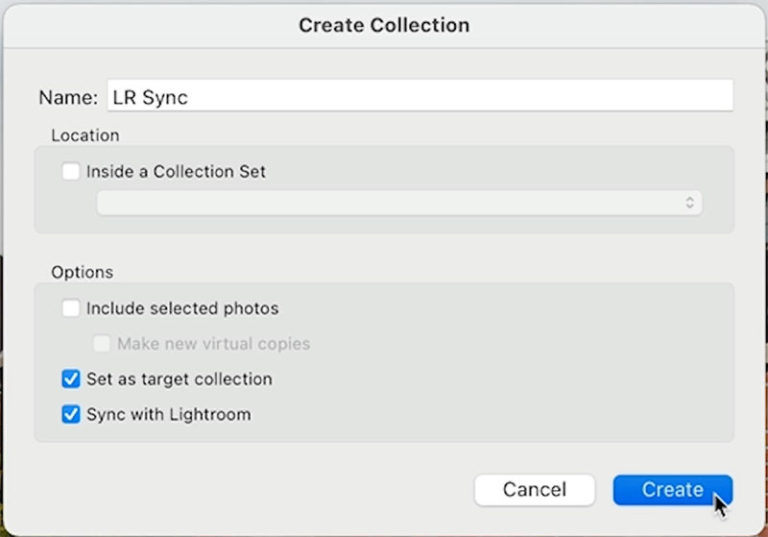The width and height of the screenshot is (768, 537).
Task: Click the Set as target collection label text
Action: coord(179,379)
